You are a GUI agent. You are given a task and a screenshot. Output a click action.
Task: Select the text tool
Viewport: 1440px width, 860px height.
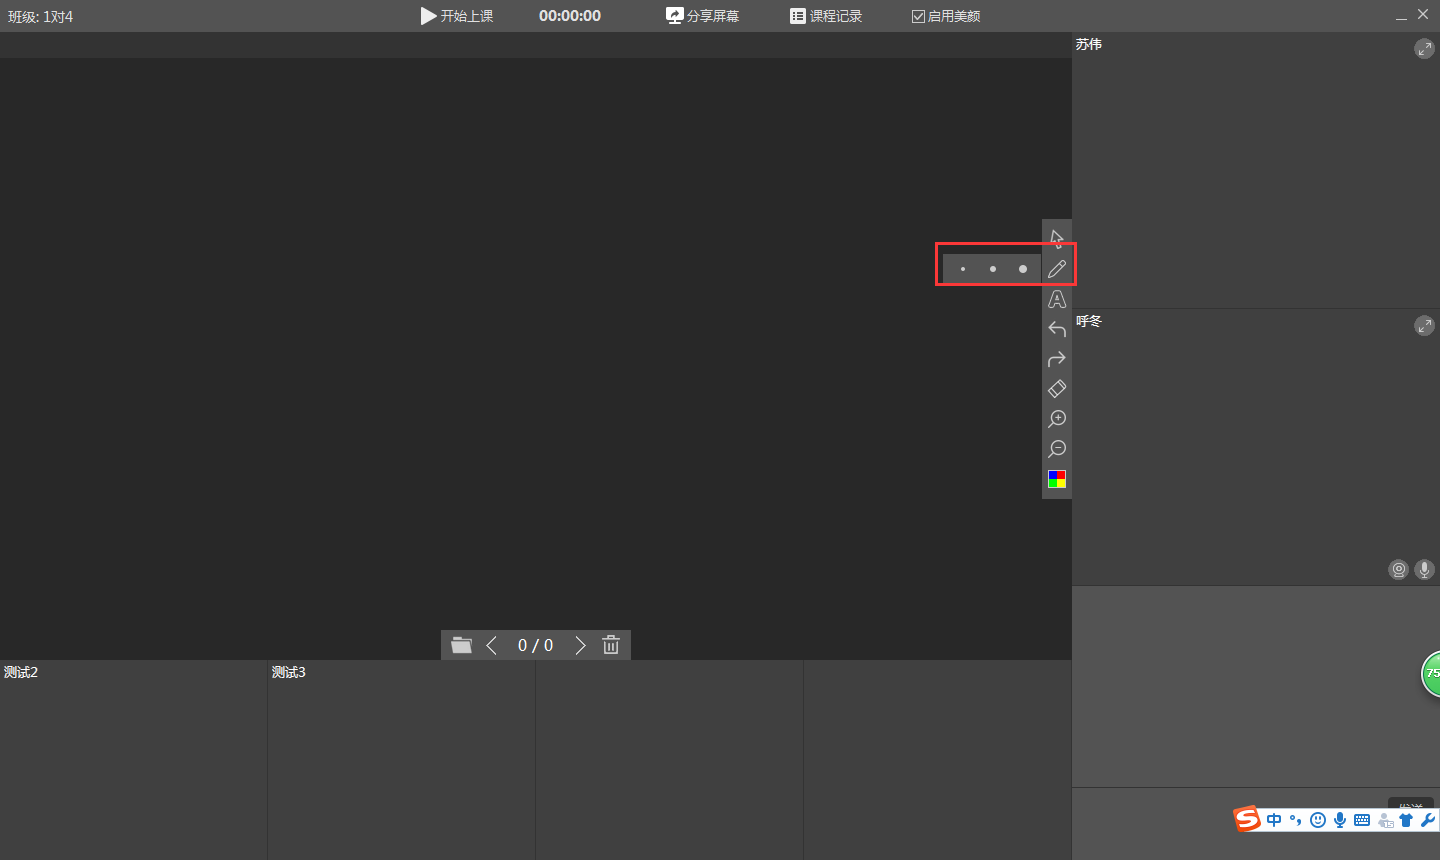click(x=1057, y=299)
